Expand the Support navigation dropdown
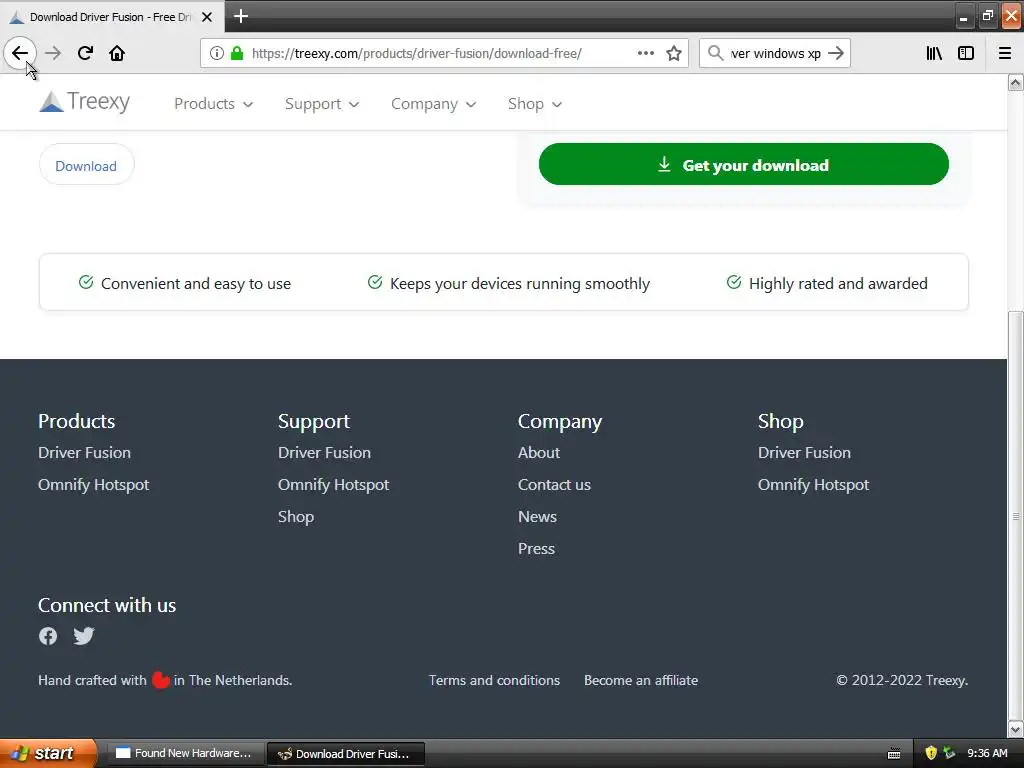 (322, 104)
